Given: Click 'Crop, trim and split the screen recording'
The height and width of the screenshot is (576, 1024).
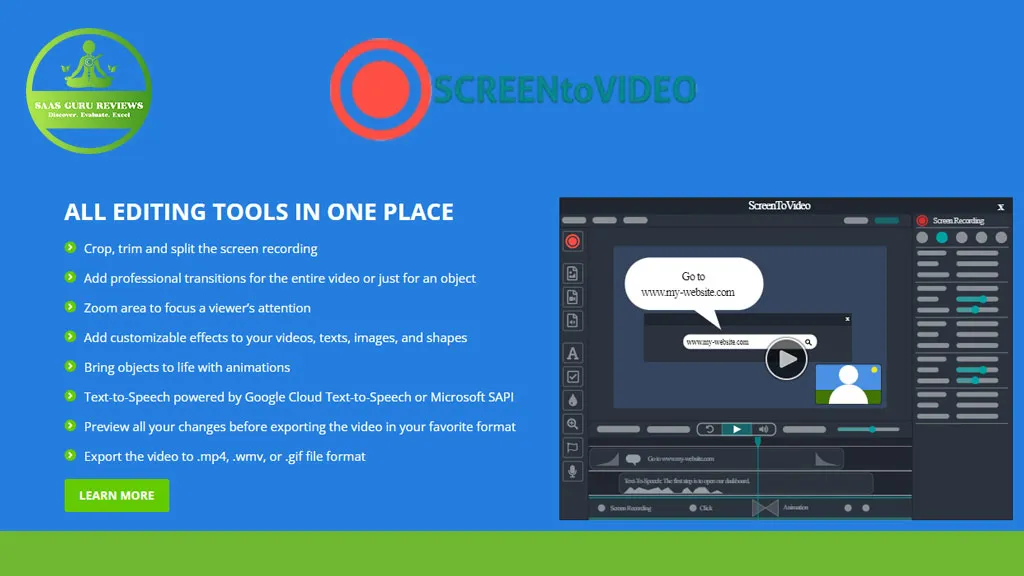Looking at the screenshot, I should click(x=200, y=249).
